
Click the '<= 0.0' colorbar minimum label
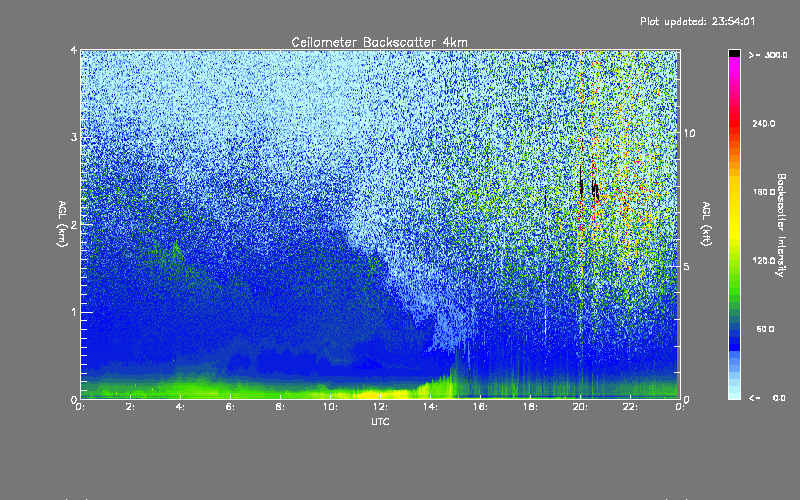click(767, 398)
